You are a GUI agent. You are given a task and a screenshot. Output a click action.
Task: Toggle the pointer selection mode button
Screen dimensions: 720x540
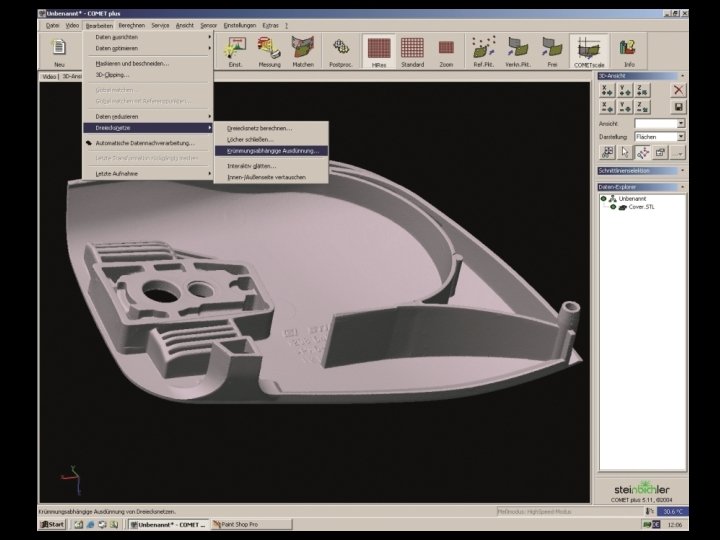(624, 153)
